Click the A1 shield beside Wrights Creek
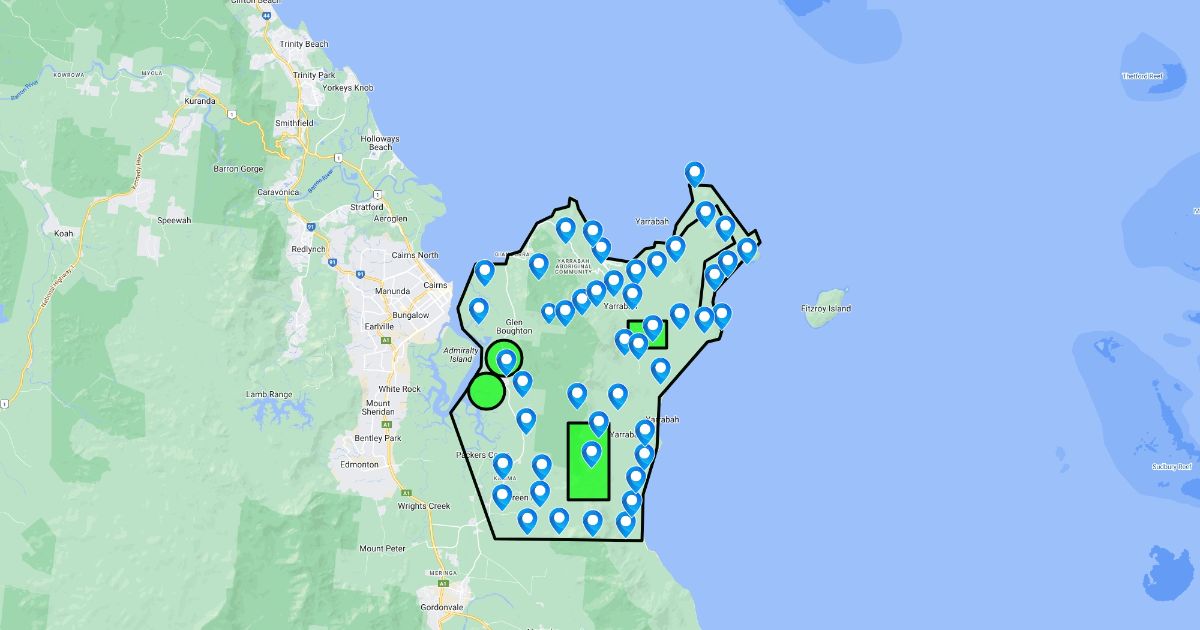Screen dimensions: 1200x630 point(406,493)
